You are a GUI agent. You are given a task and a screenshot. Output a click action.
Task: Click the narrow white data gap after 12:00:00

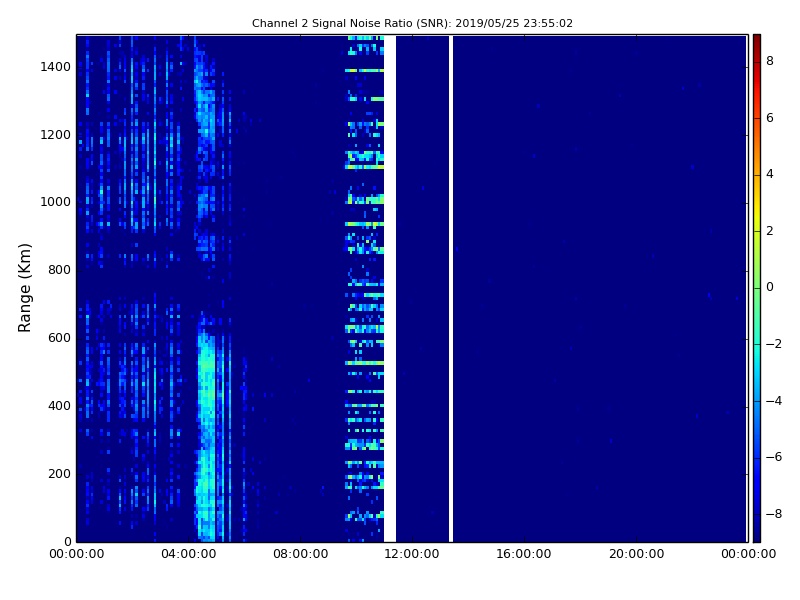tap(451, 288)
